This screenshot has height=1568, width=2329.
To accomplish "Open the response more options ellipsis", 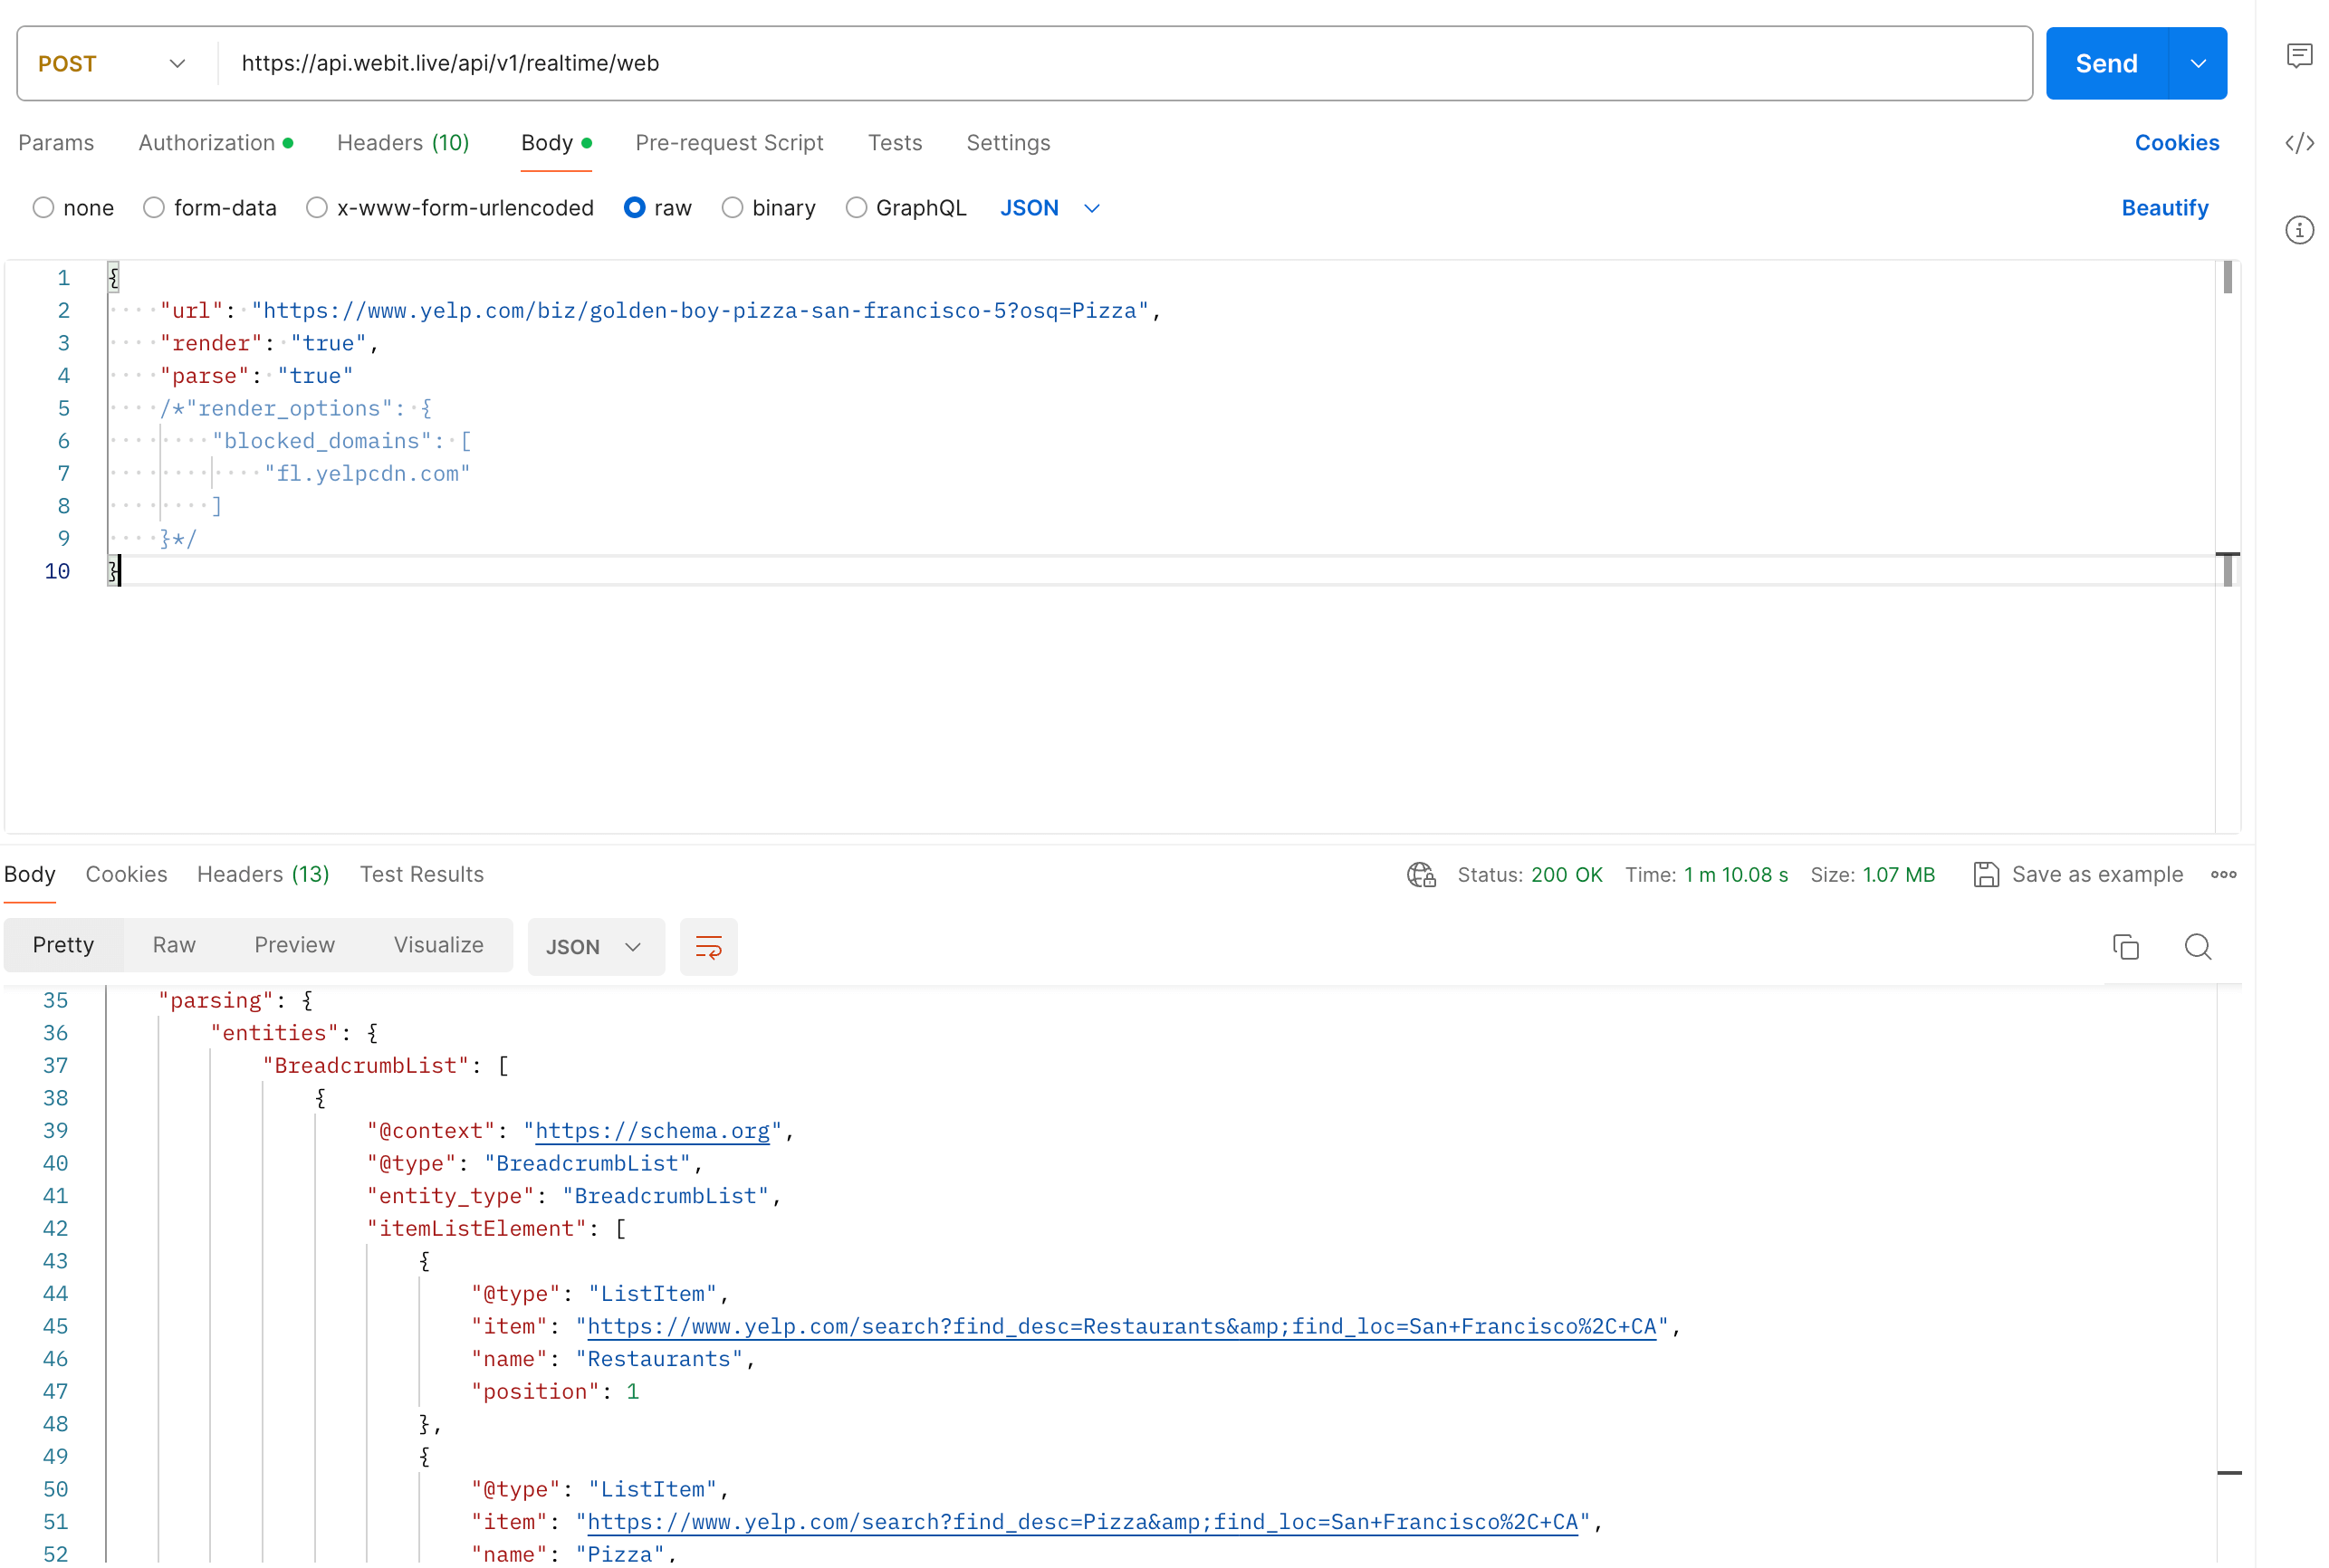I will (x=2223, y=875).
